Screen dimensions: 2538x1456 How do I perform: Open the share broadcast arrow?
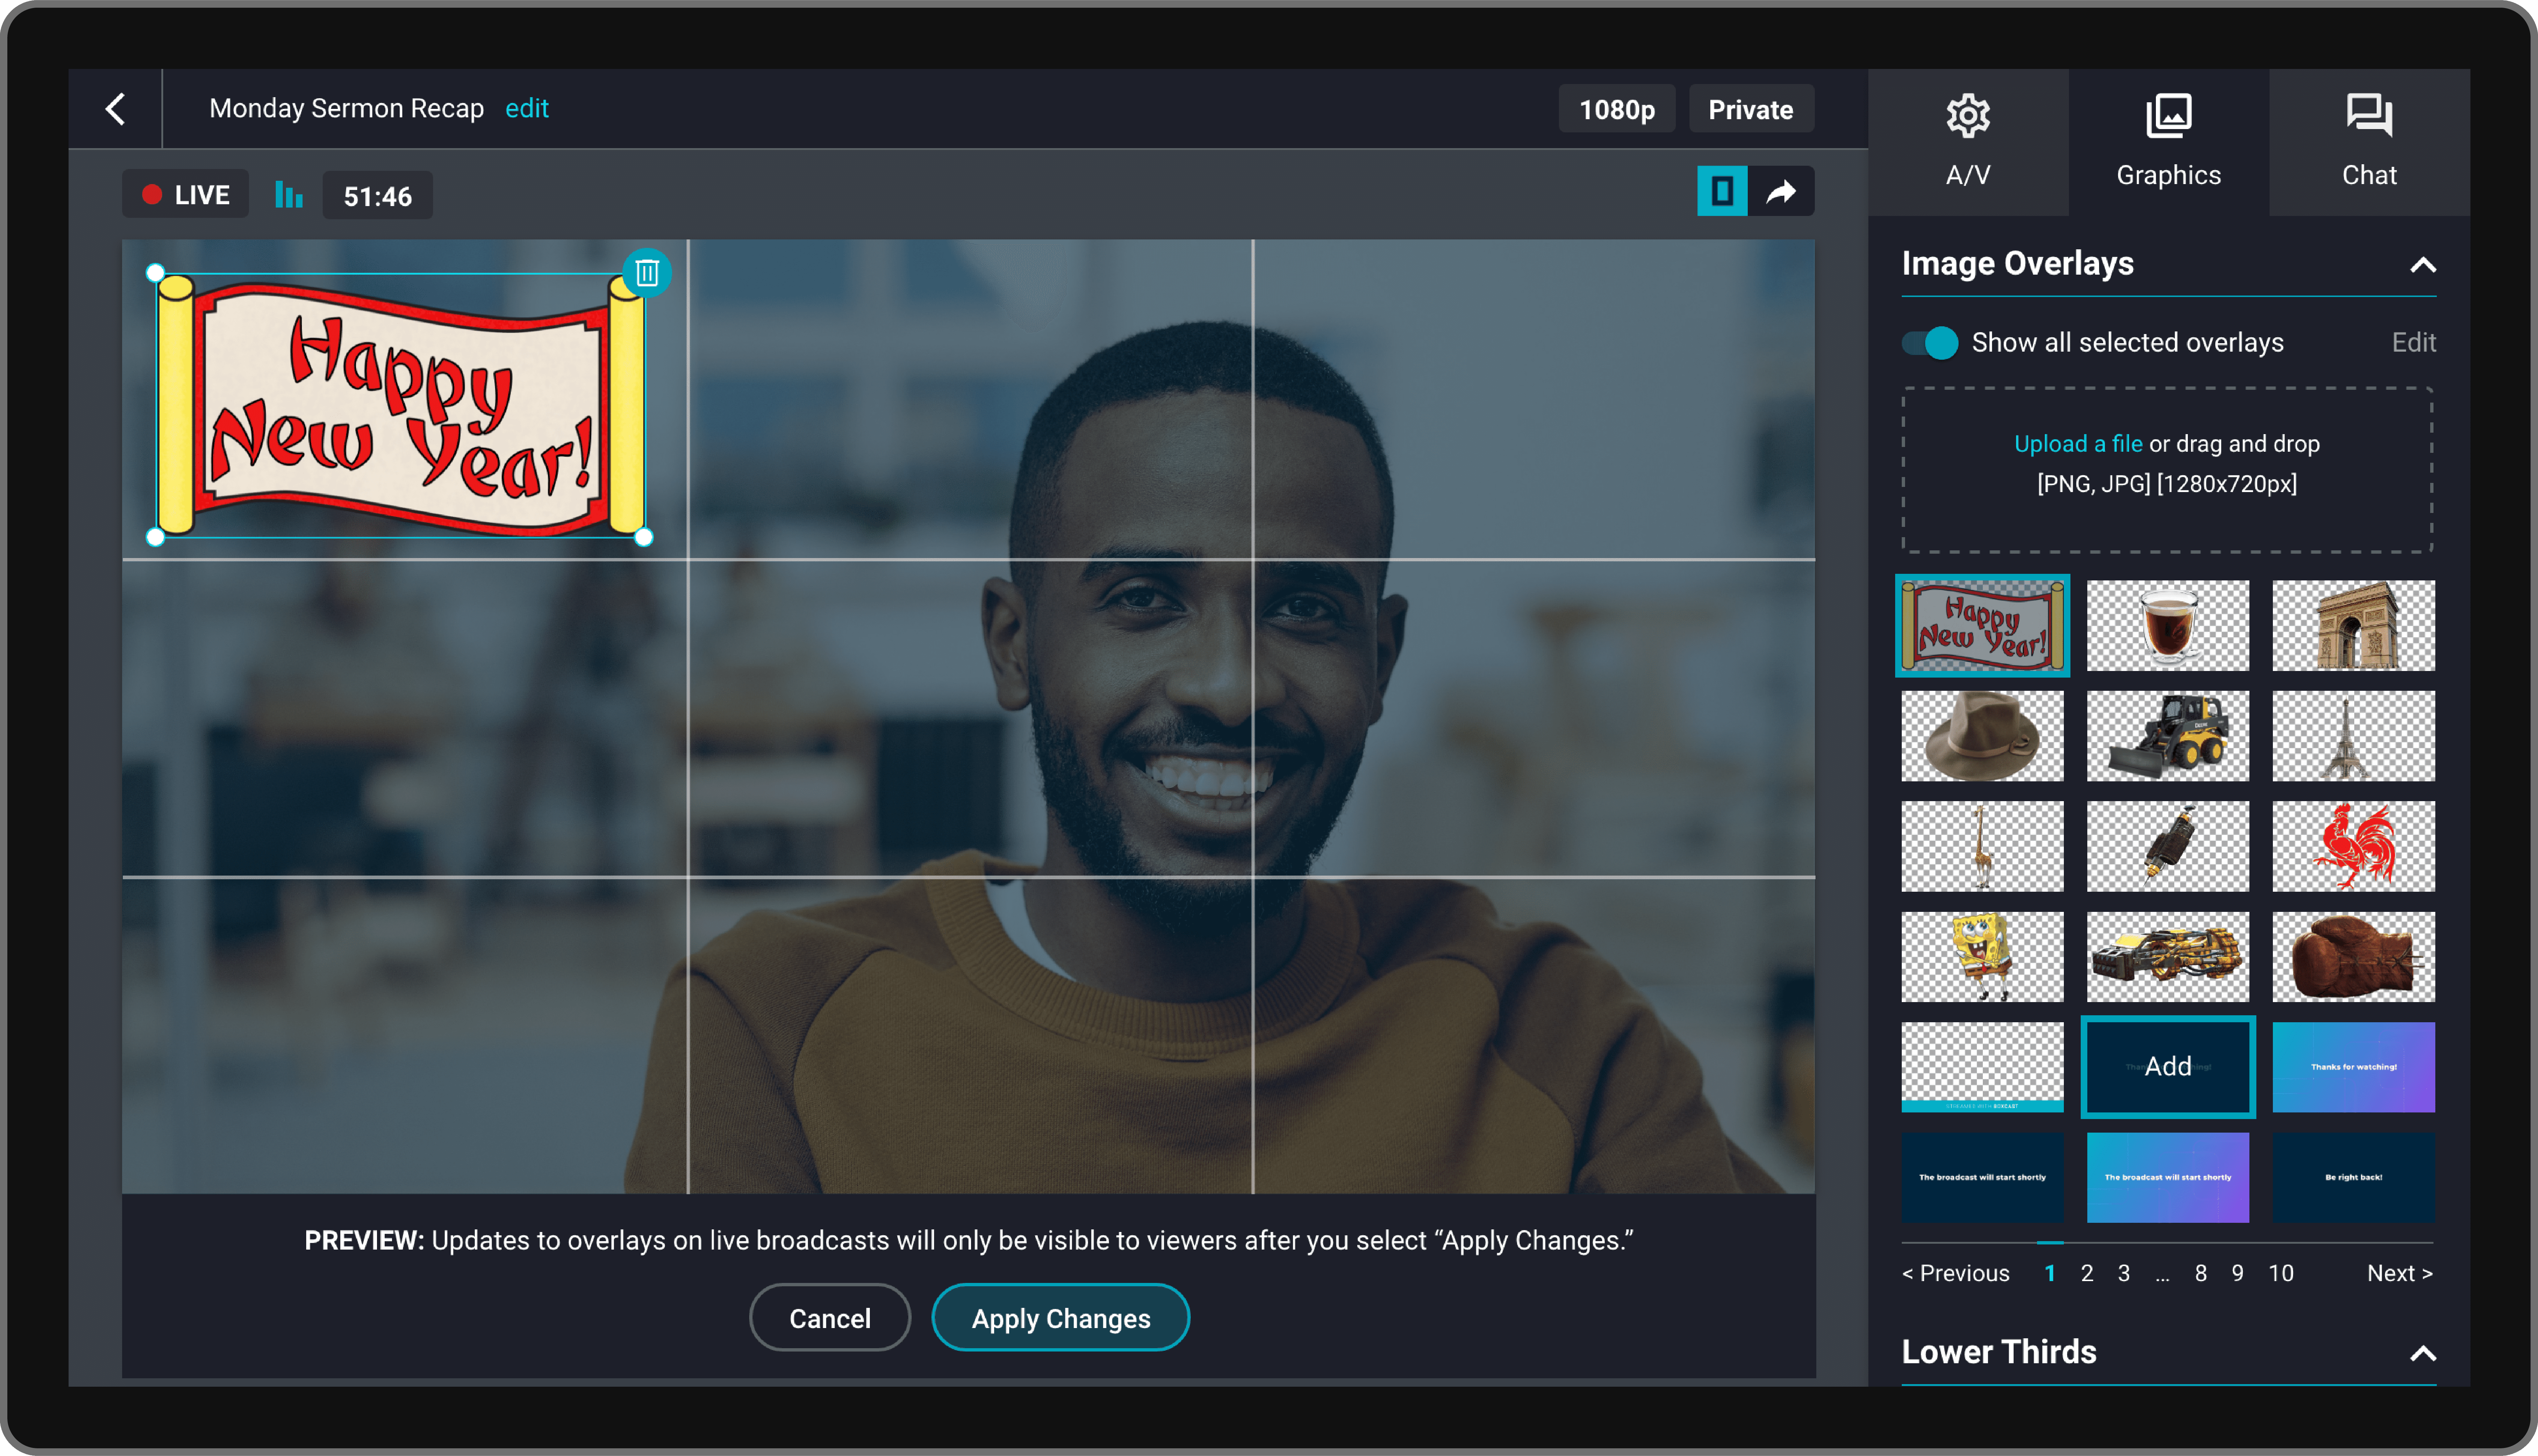point(1781,191)
